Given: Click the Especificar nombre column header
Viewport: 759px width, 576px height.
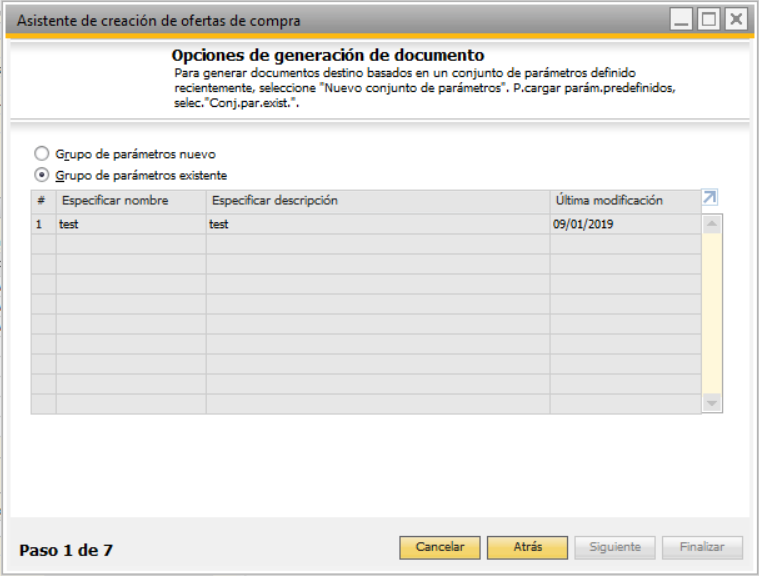Looking at the screenshot, I should click(131, 201).
